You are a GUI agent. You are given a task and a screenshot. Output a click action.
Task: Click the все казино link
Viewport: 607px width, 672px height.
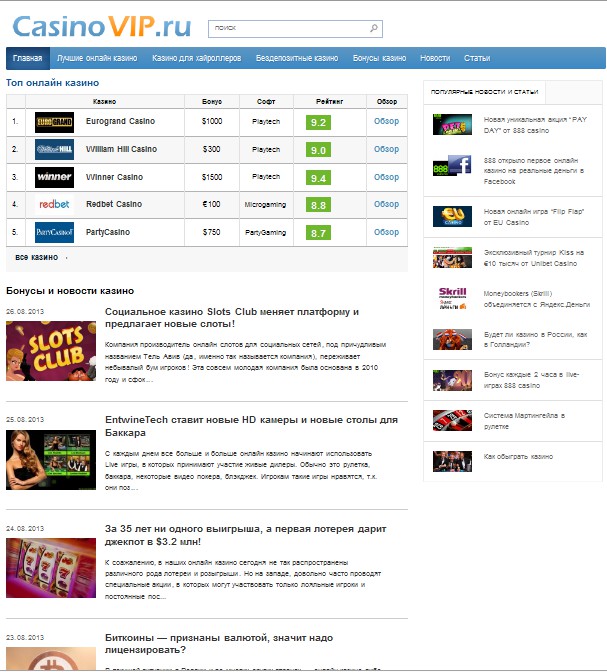pos(37,257)
